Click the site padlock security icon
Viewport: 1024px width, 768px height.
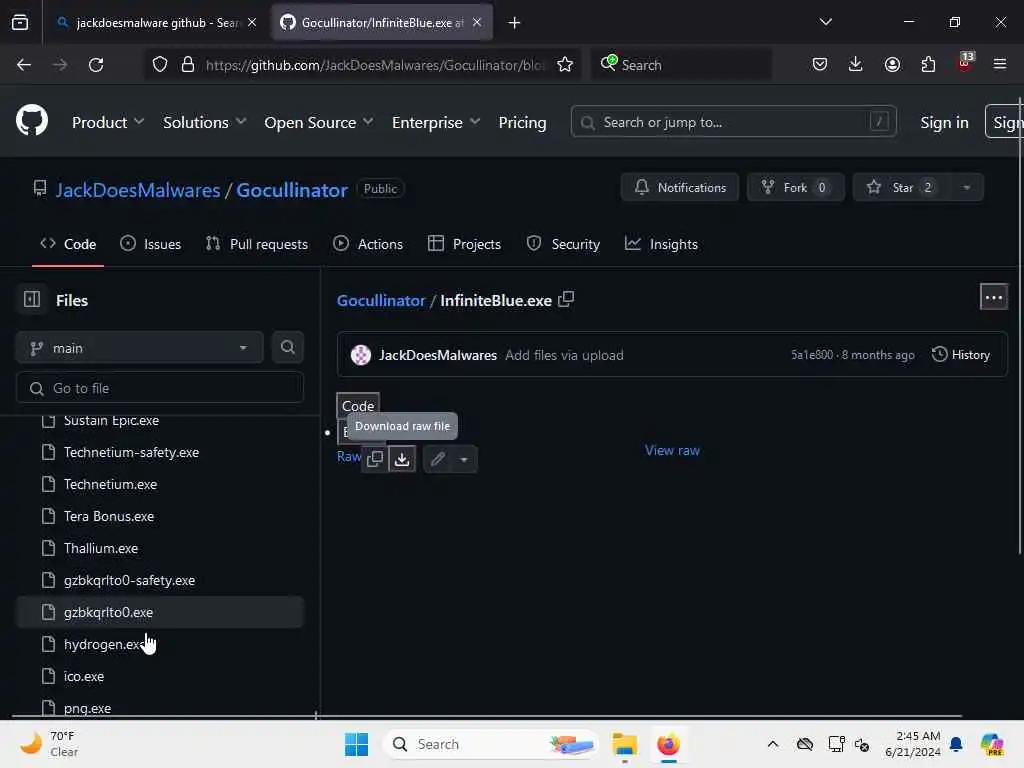(188, 65)
